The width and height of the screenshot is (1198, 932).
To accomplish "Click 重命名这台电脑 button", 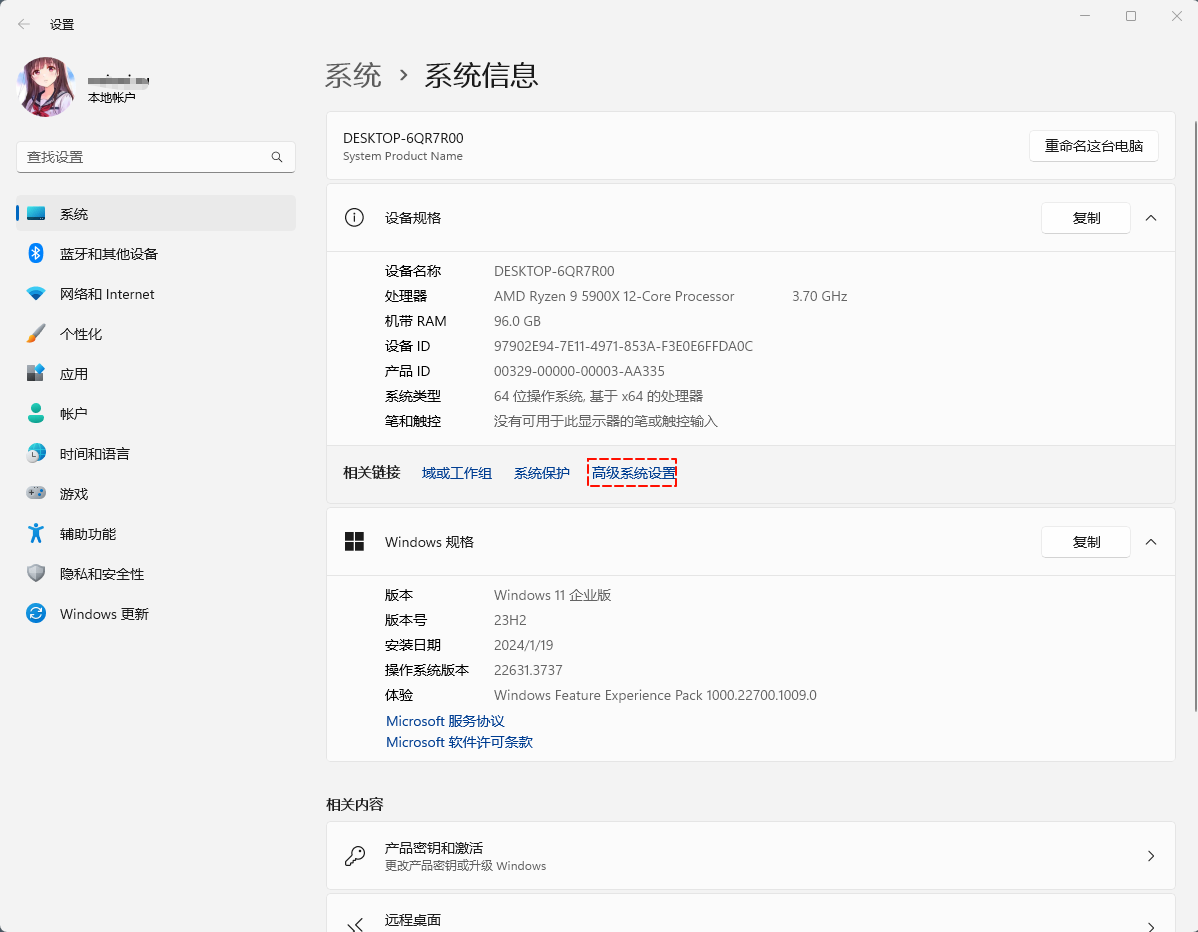I will [x=1093, y=145].
